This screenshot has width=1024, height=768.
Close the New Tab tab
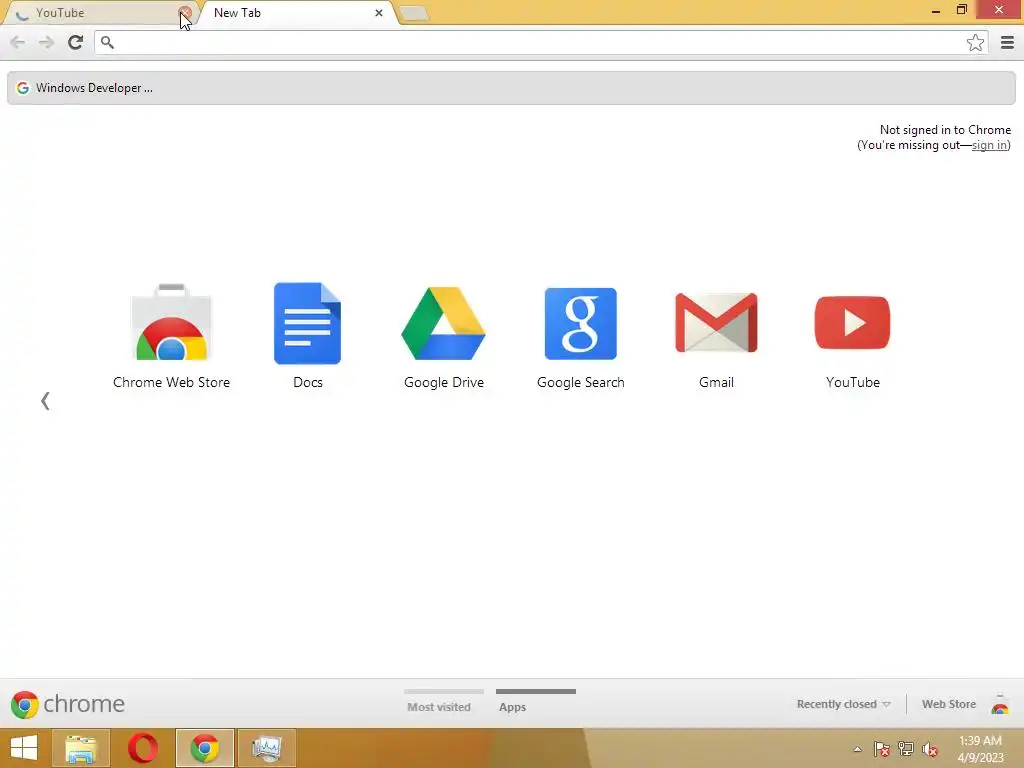click(379, 12)
